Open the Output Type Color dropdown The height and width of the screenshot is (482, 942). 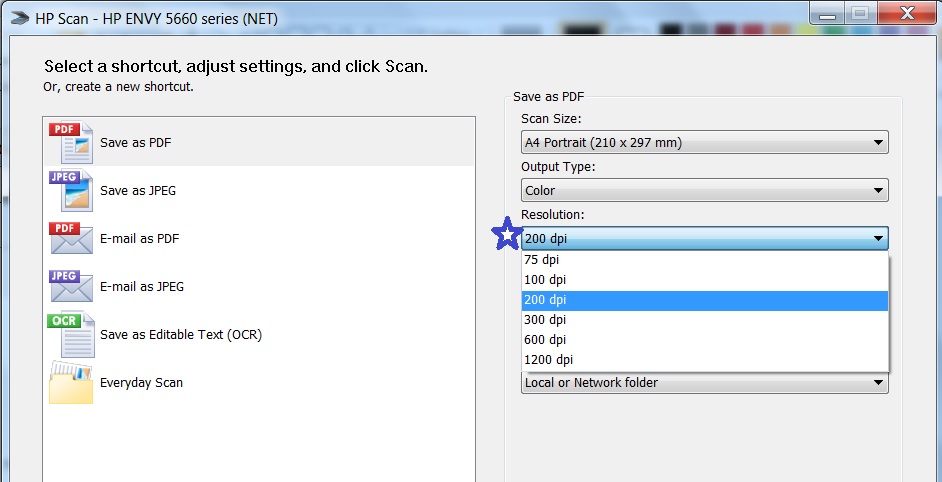pyautogui.click(x=704, y=191)
